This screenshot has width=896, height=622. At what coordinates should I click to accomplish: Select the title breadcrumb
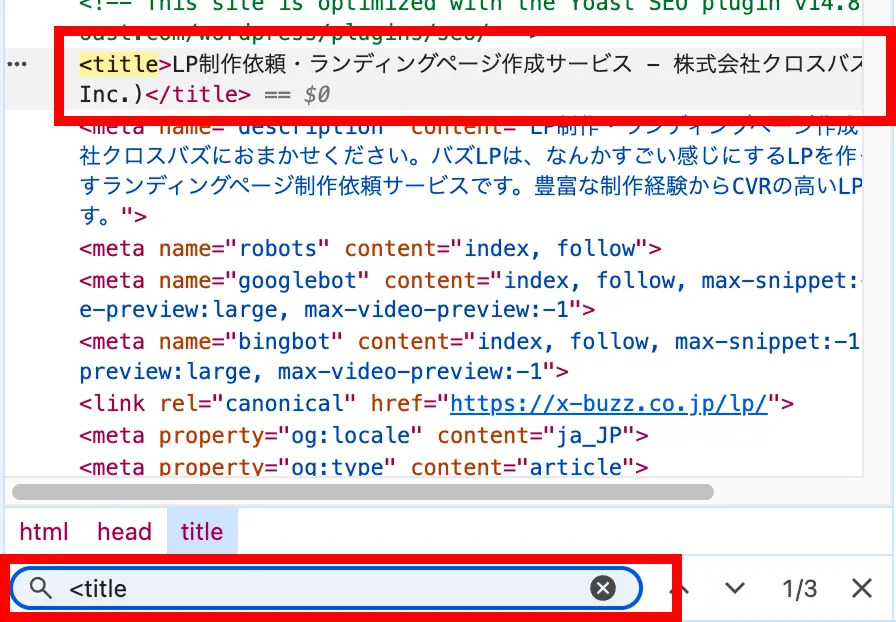point(202,532)
